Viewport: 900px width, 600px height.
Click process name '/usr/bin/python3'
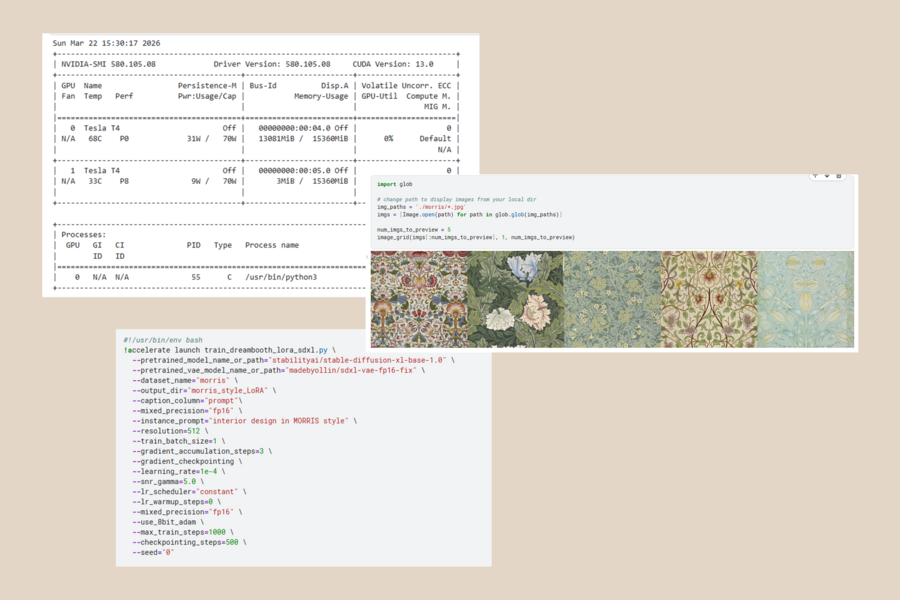tap(281, 277)
